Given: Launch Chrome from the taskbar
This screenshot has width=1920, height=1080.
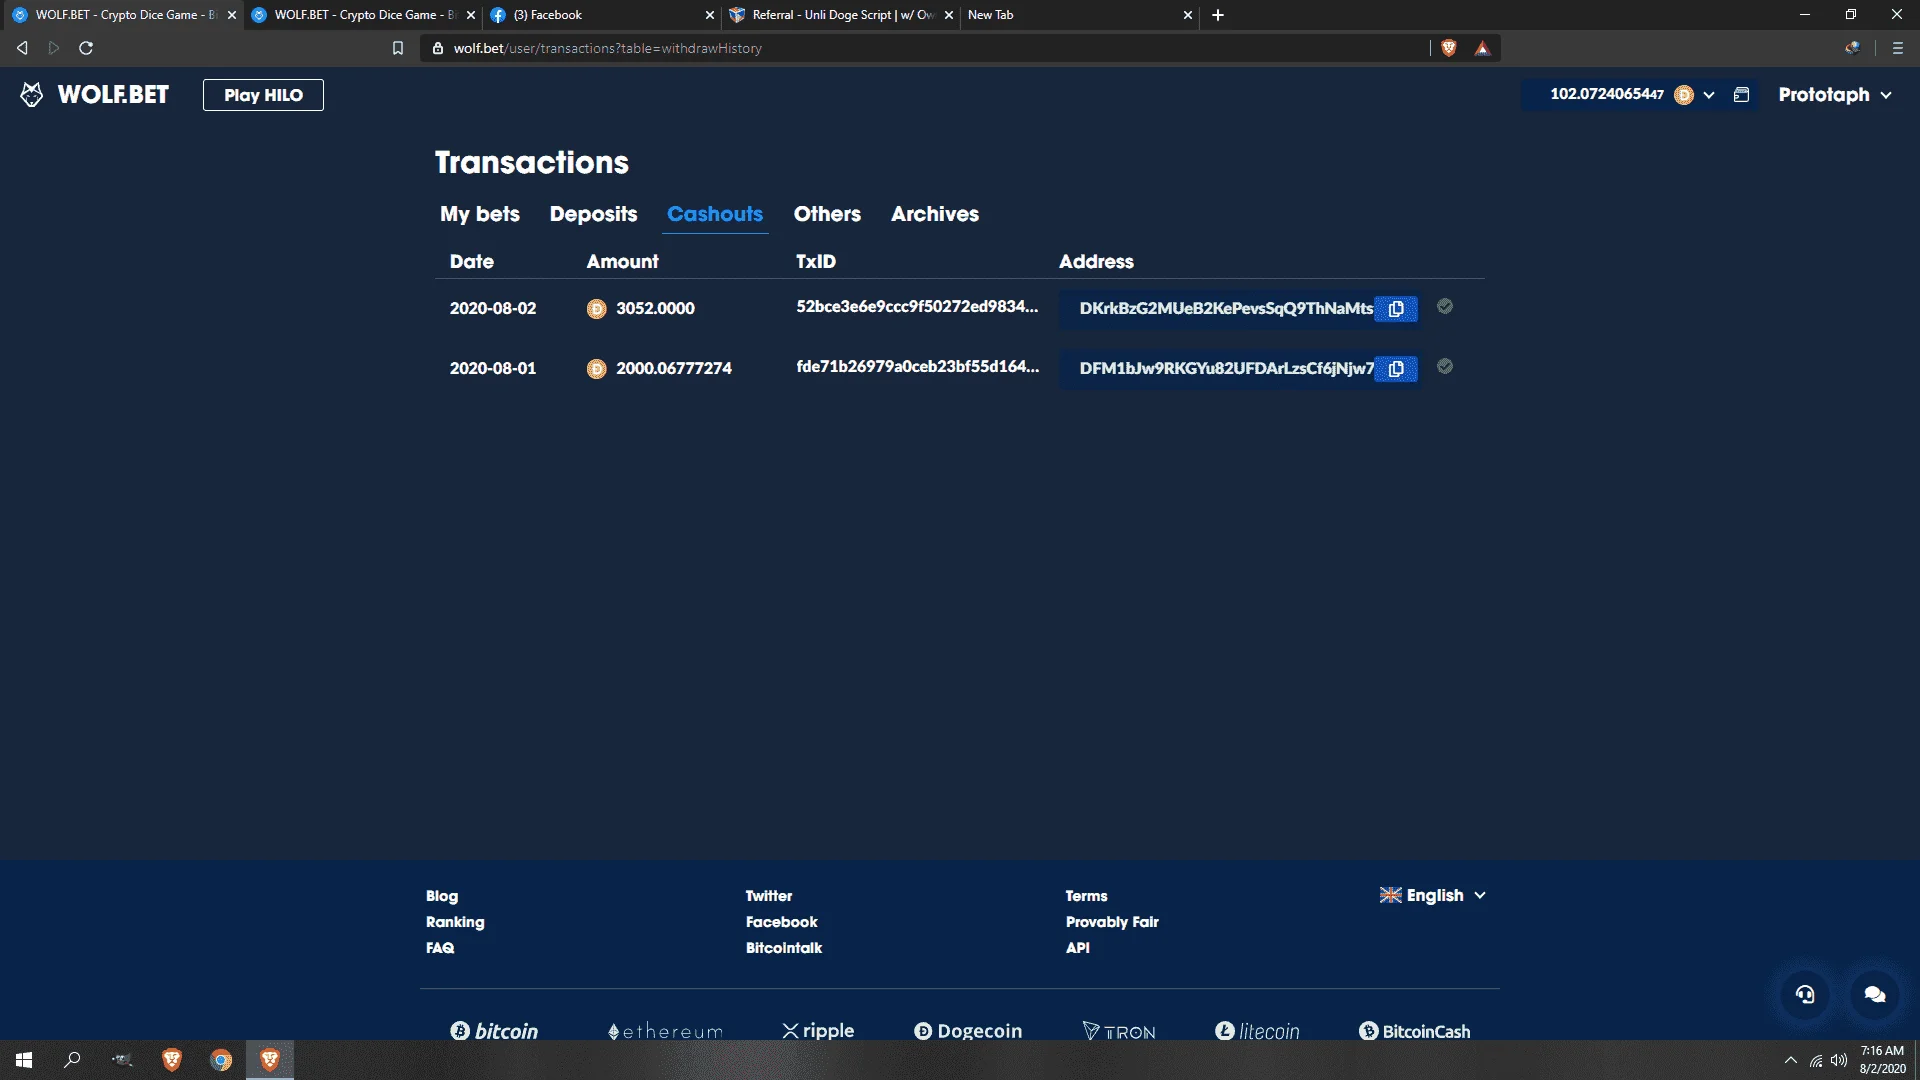Looking at the screenshot, I should [221, 1060].
